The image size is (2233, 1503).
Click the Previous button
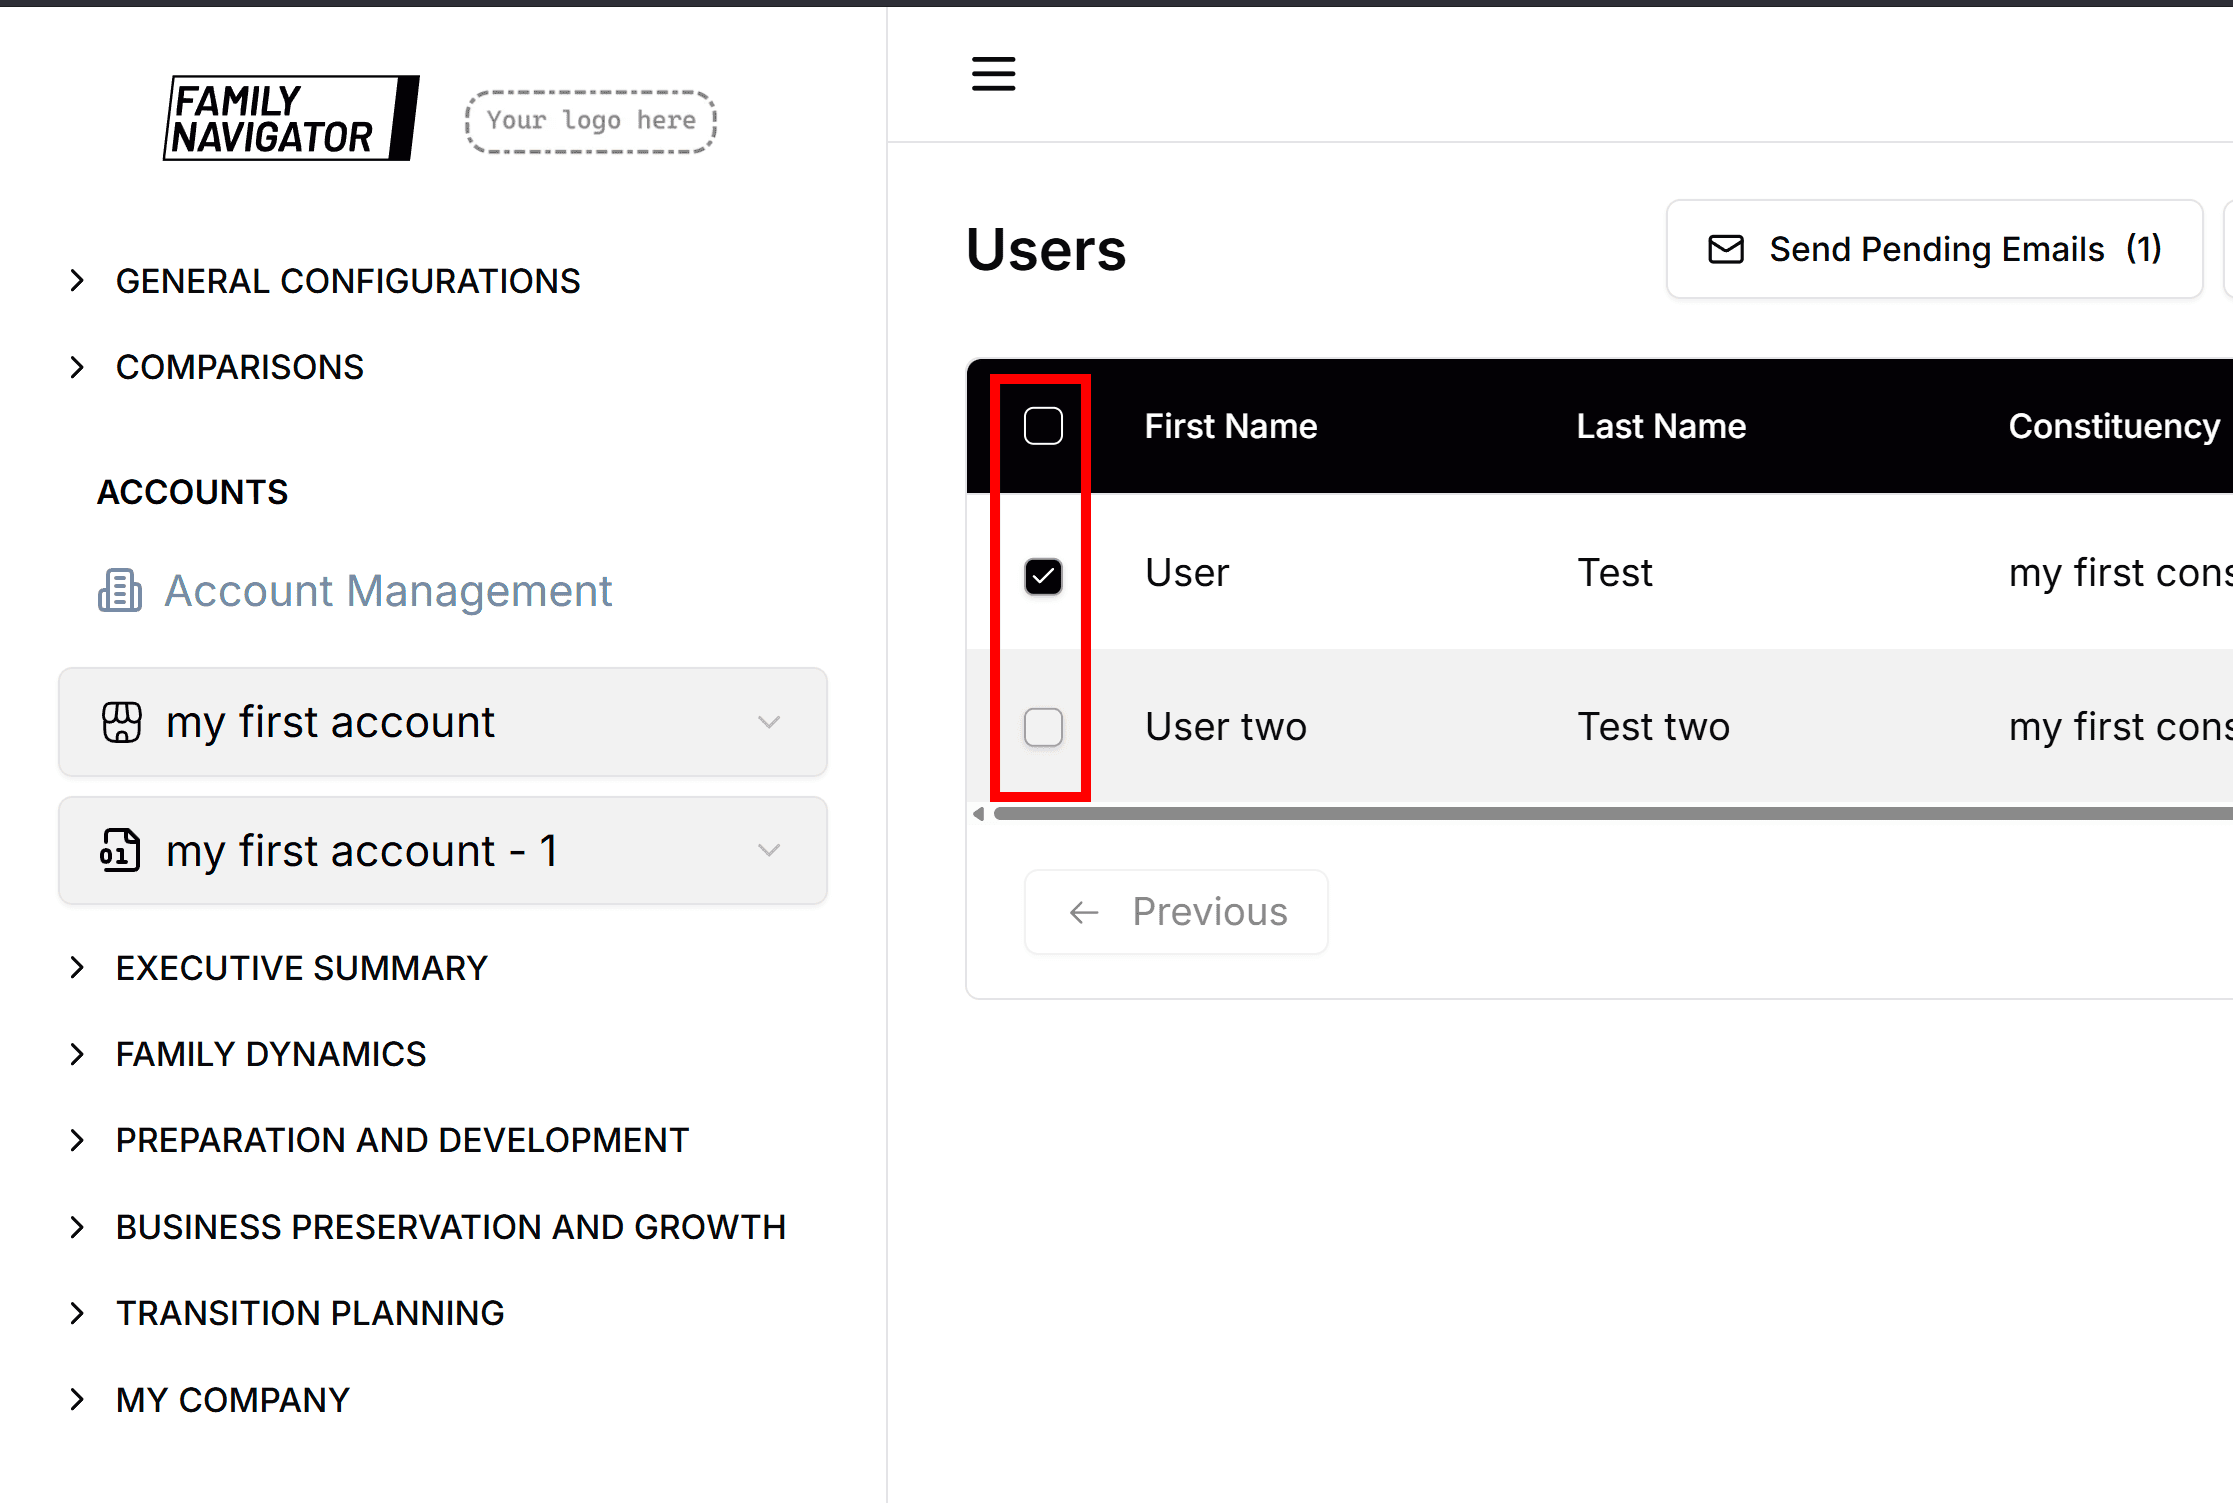(x=1176, y=911)
